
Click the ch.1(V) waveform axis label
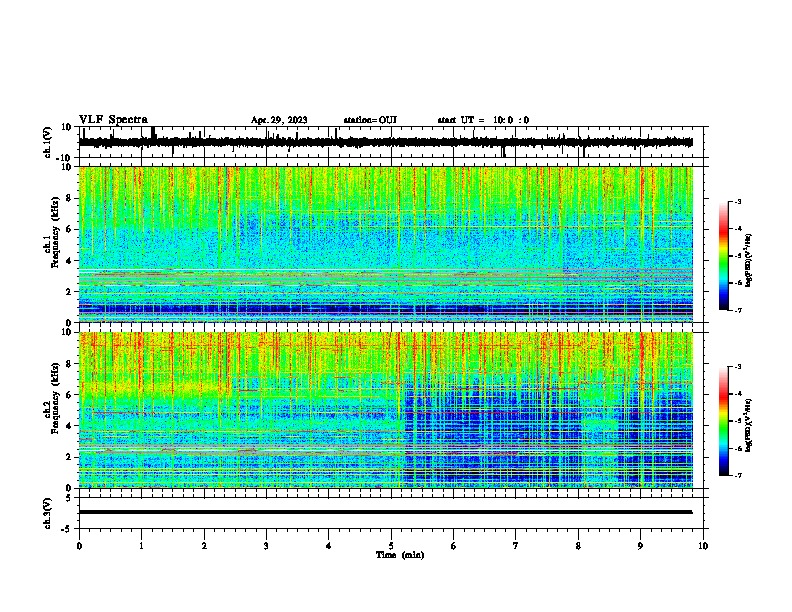coord(48,142)
